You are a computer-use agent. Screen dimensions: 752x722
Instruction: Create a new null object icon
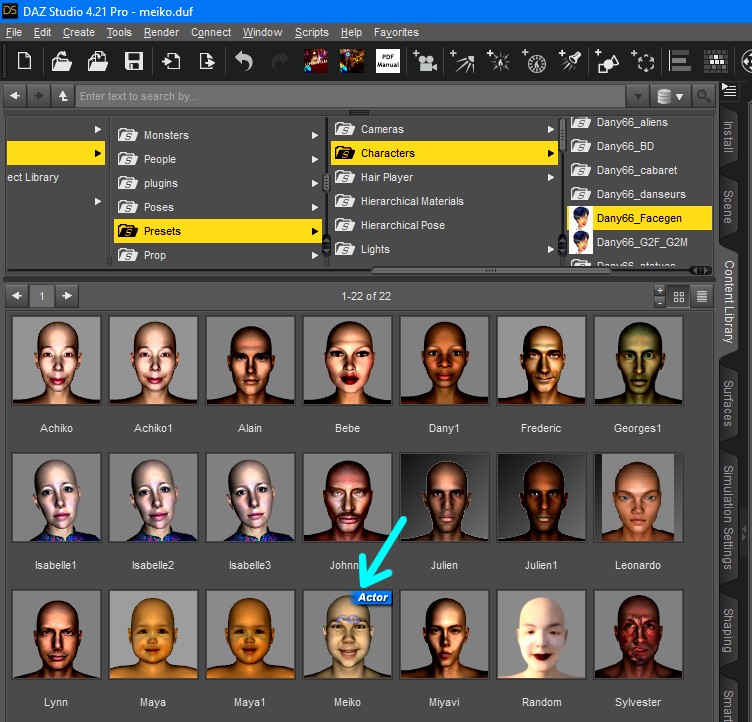point(643,61)
